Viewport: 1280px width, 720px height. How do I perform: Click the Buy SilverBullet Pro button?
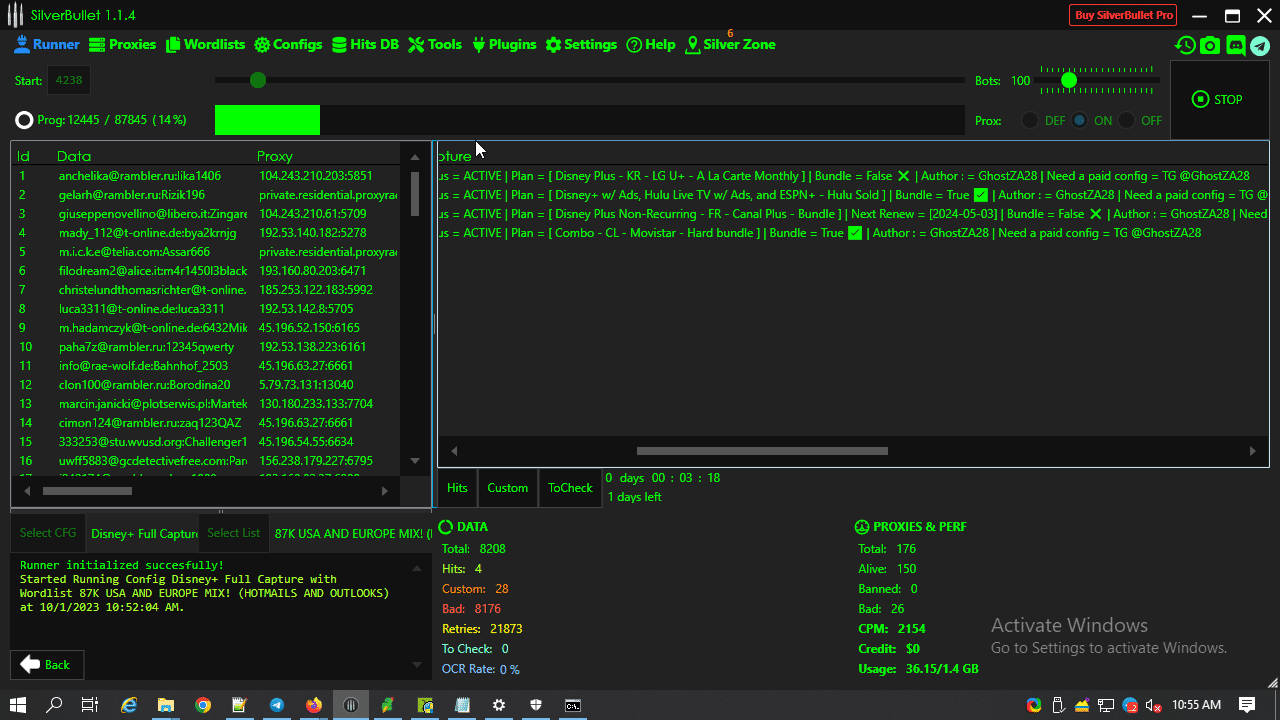(x=1123, y=15)
